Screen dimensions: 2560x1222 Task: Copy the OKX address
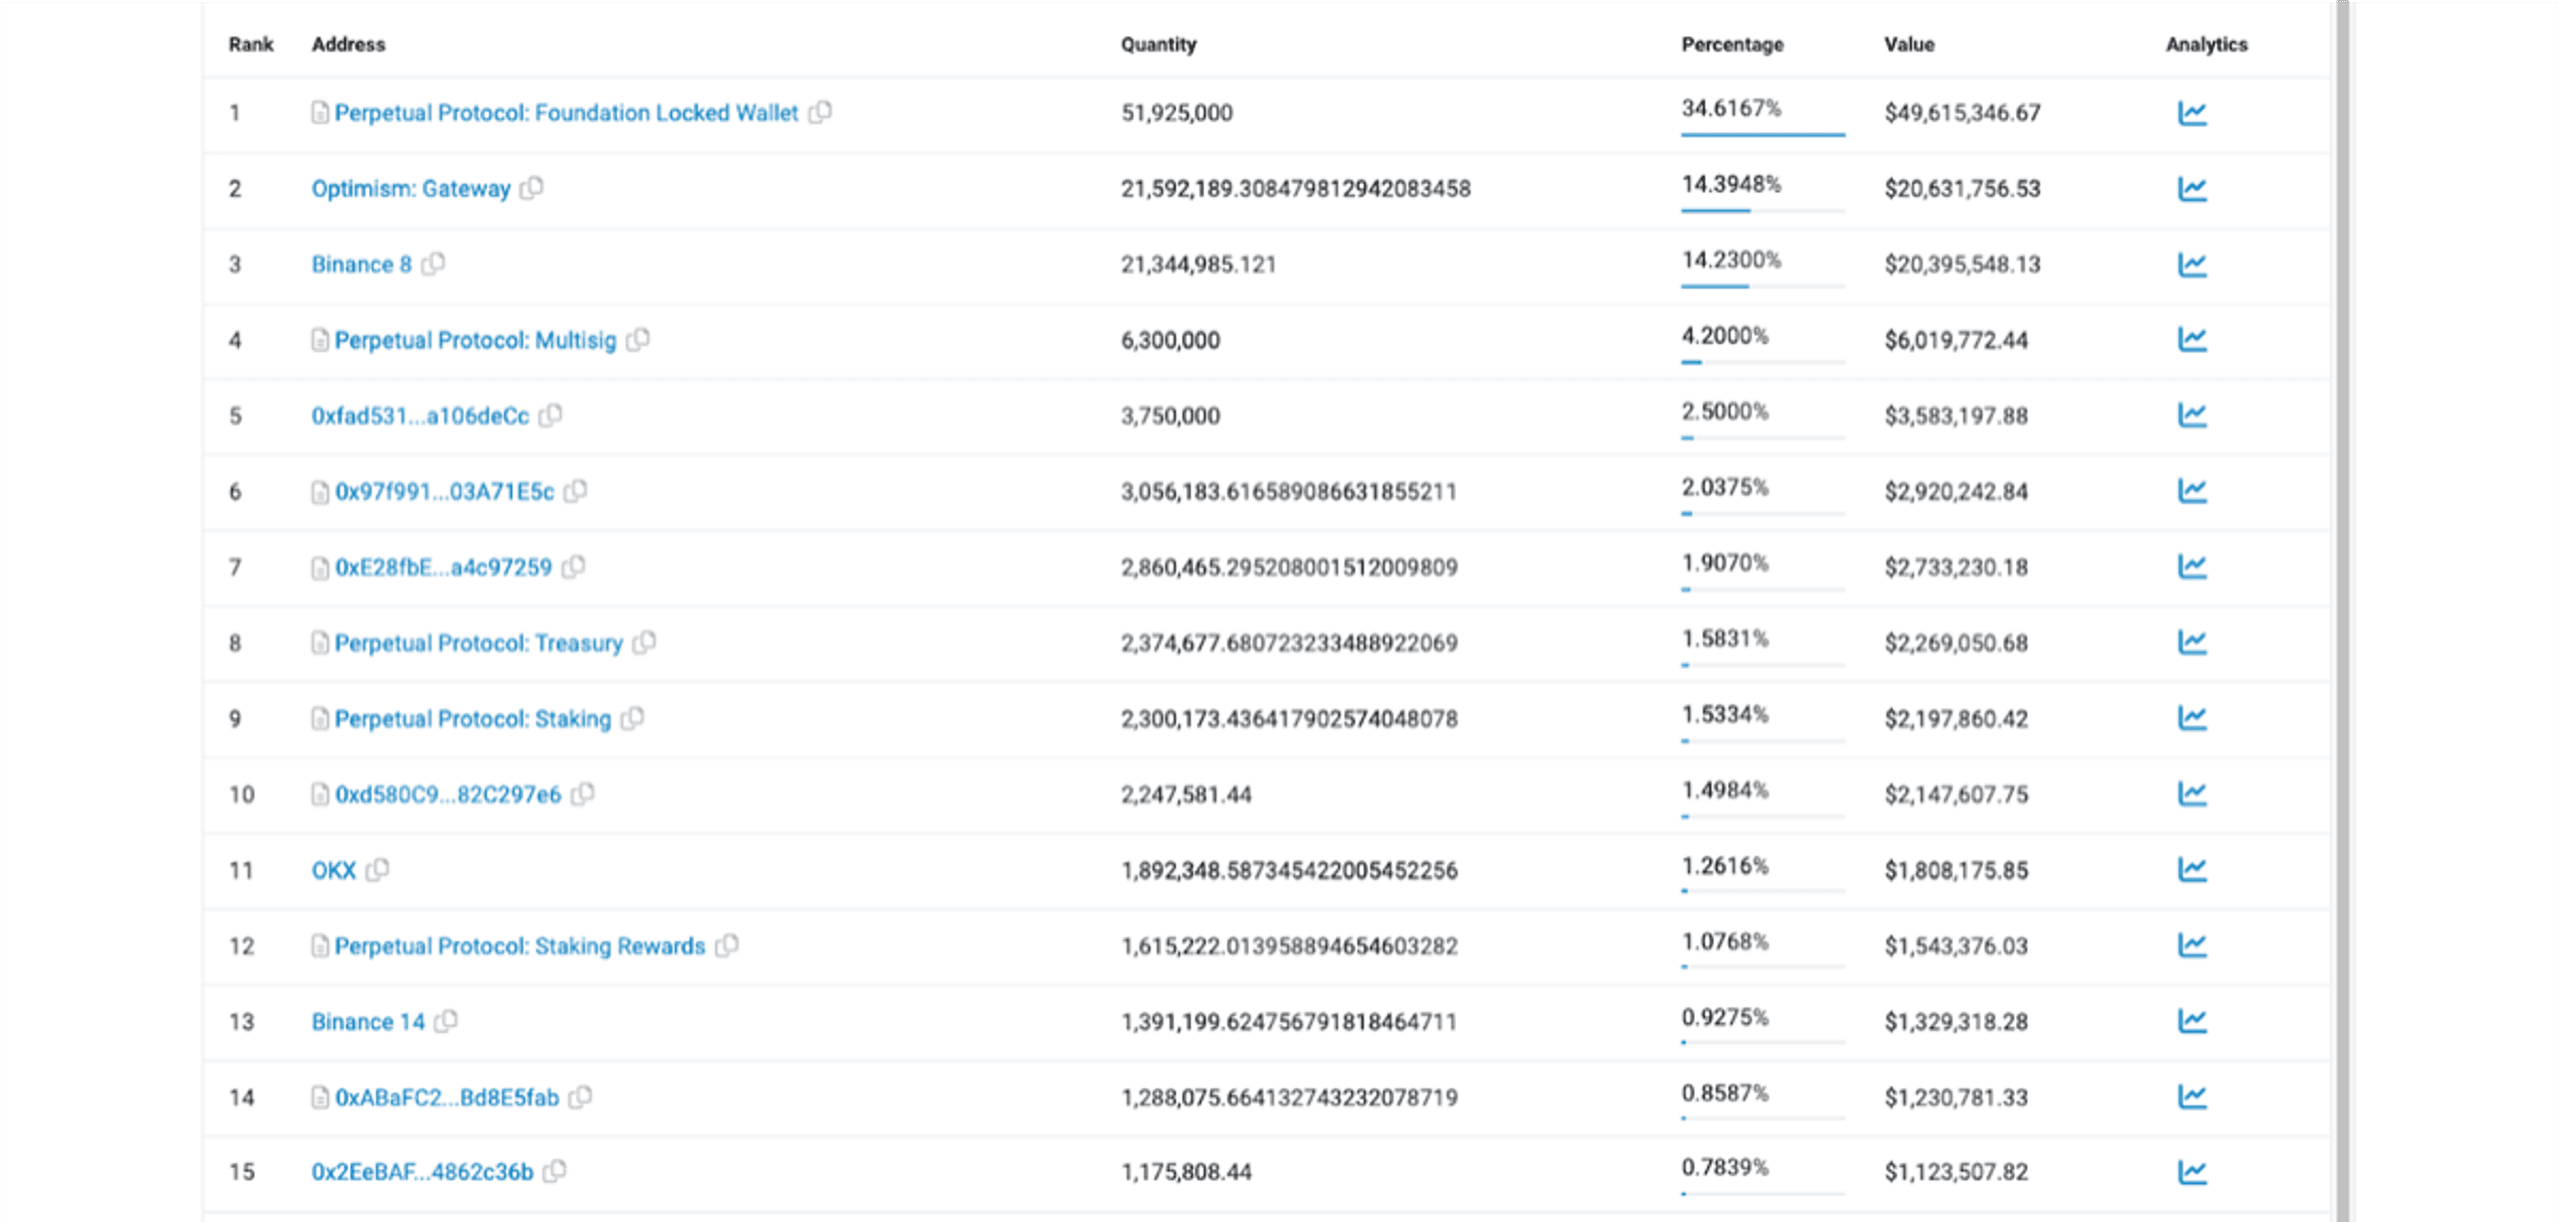coord(377,869)
